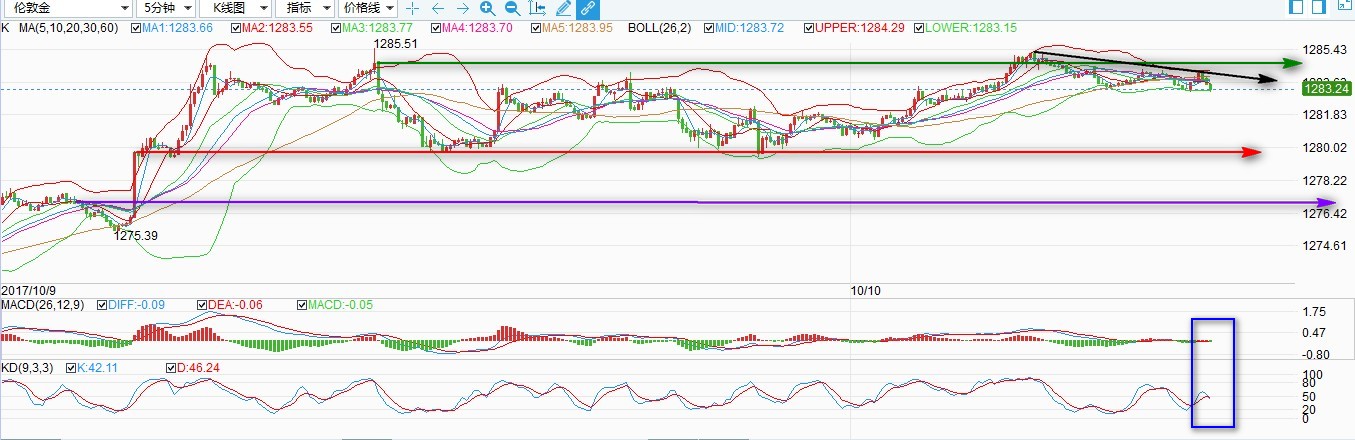Open the 价格线 price line menu

point(367,8)
